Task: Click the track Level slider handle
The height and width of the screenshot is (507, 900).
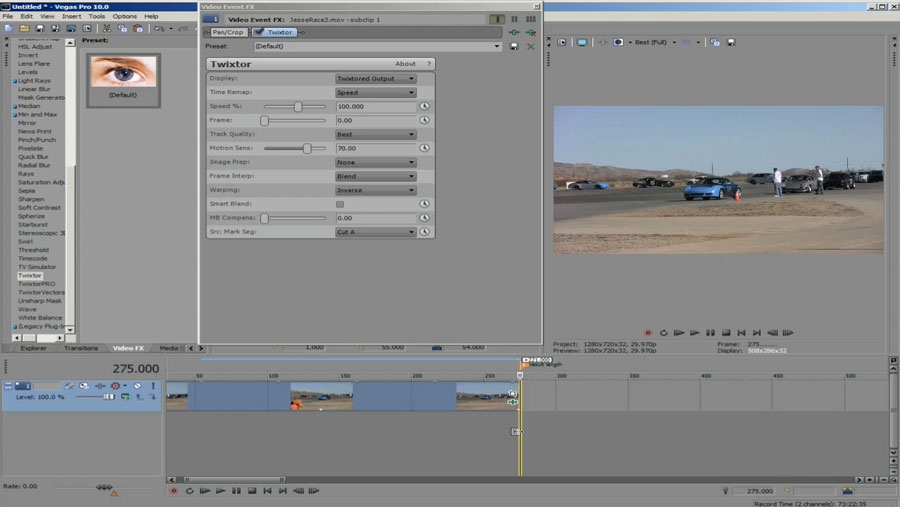Action: click(108, 397)
